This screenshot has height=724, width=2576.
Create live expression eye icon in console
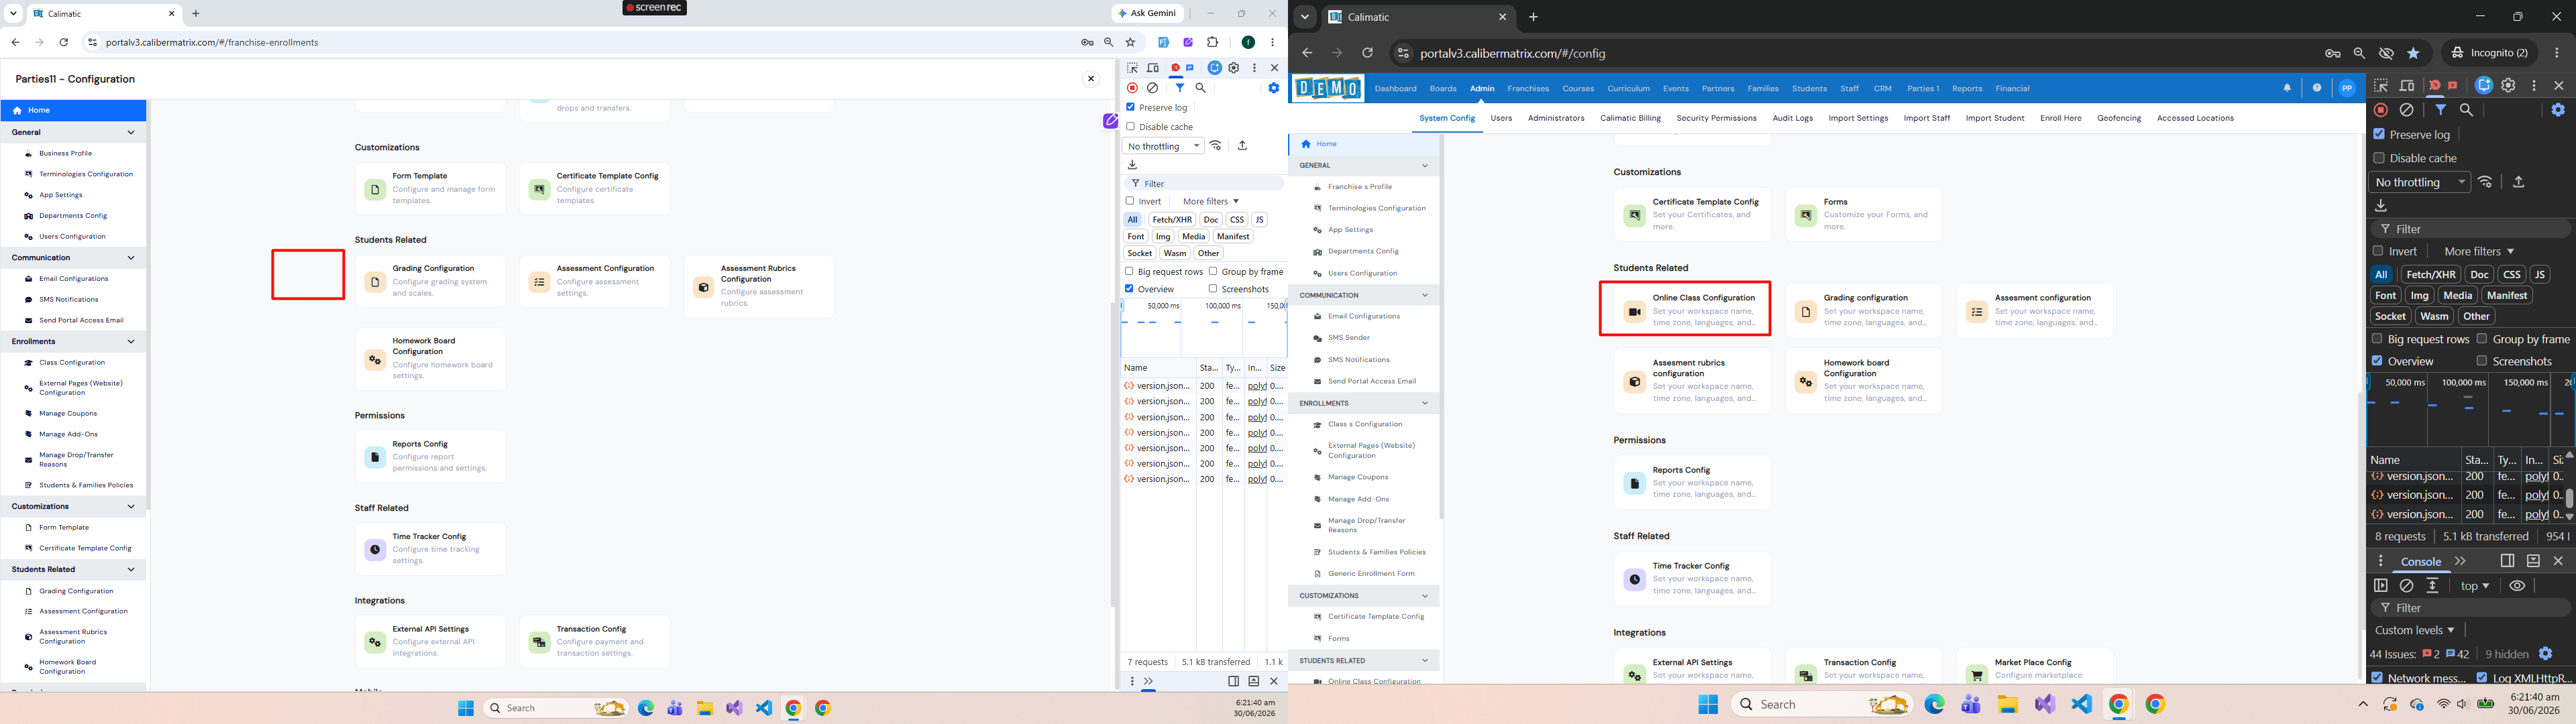(2518, 586)
